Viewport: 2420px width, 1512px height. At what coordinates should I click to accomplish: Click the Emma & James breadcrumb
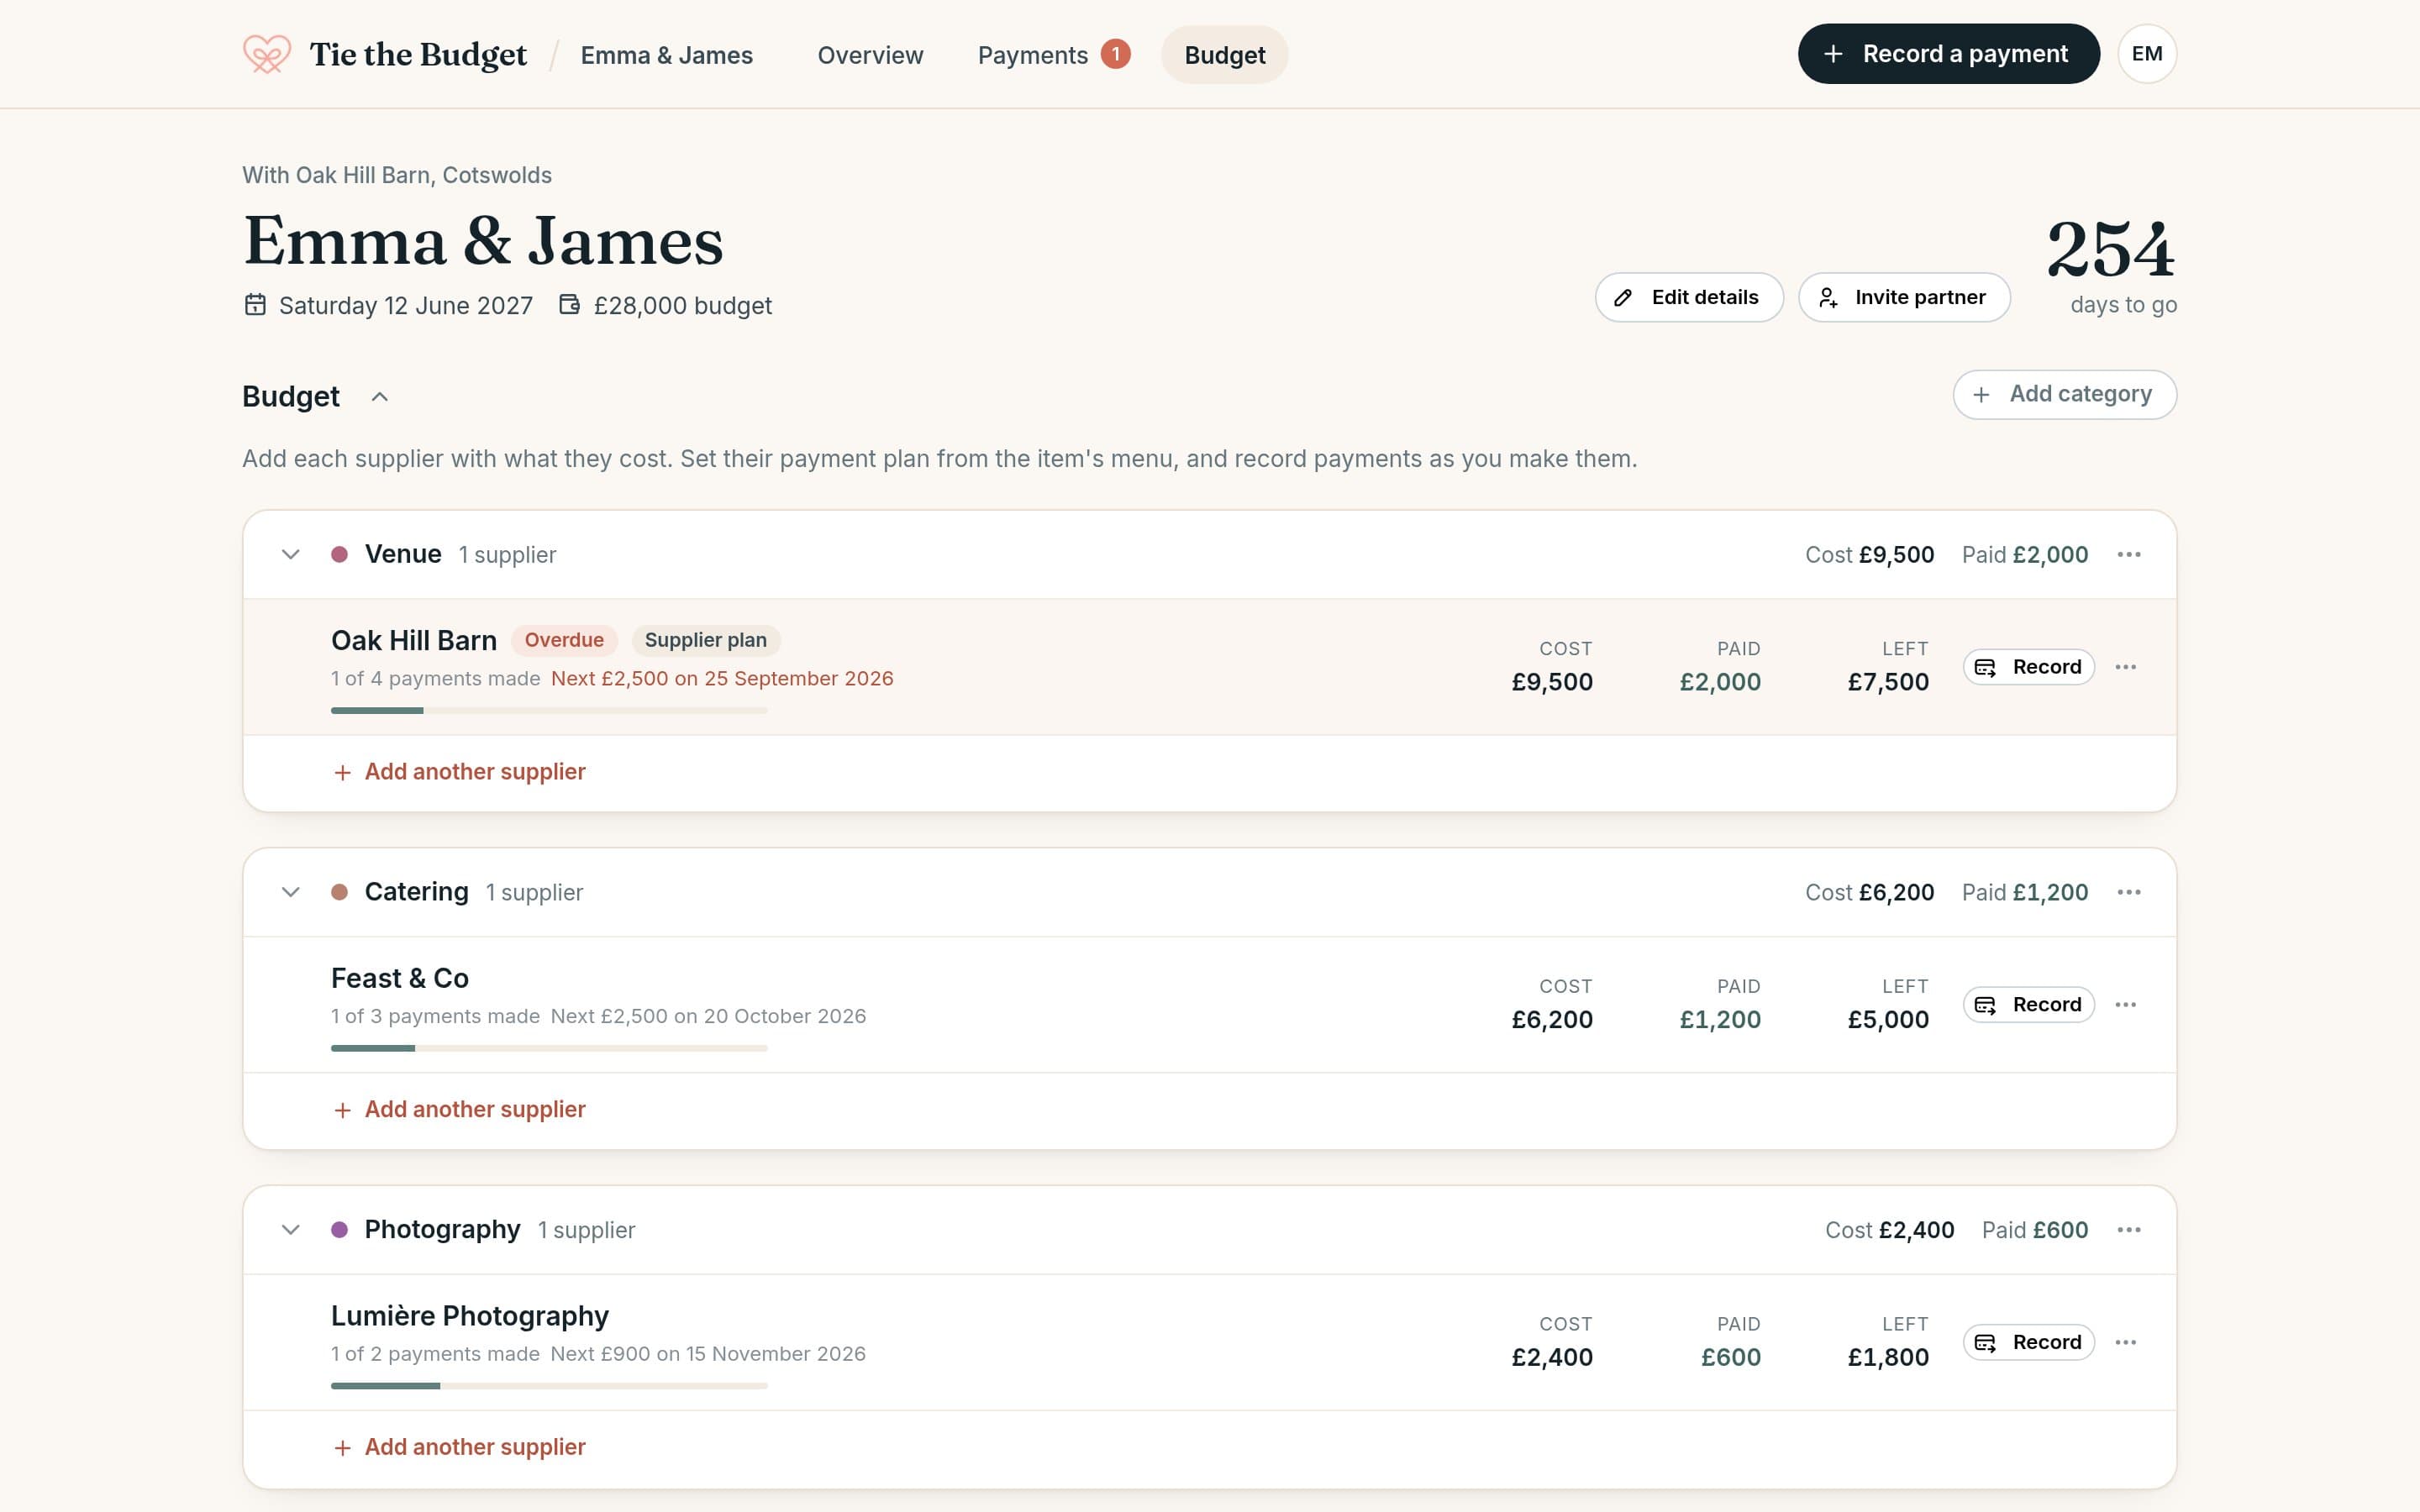[x=667, y=55]
